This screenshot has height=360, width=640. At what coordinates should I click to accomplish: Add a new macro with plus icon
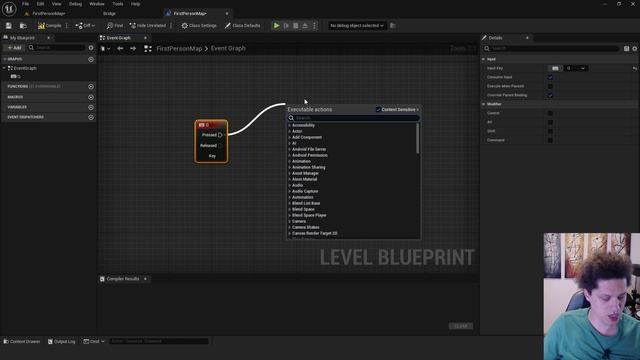click(x=91, y=97)
